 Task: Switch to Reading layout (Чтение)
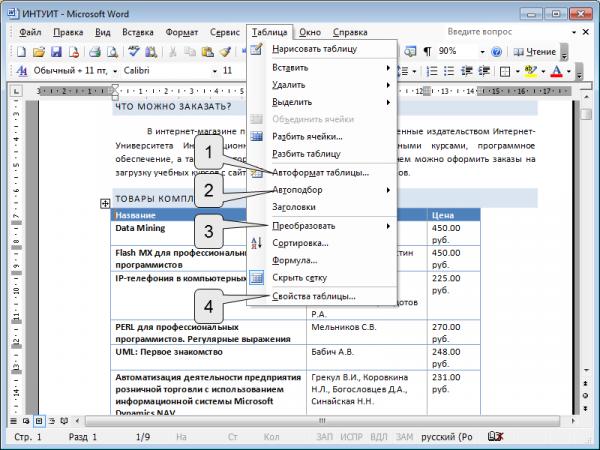pyautogui.click(x=534, y=52)
